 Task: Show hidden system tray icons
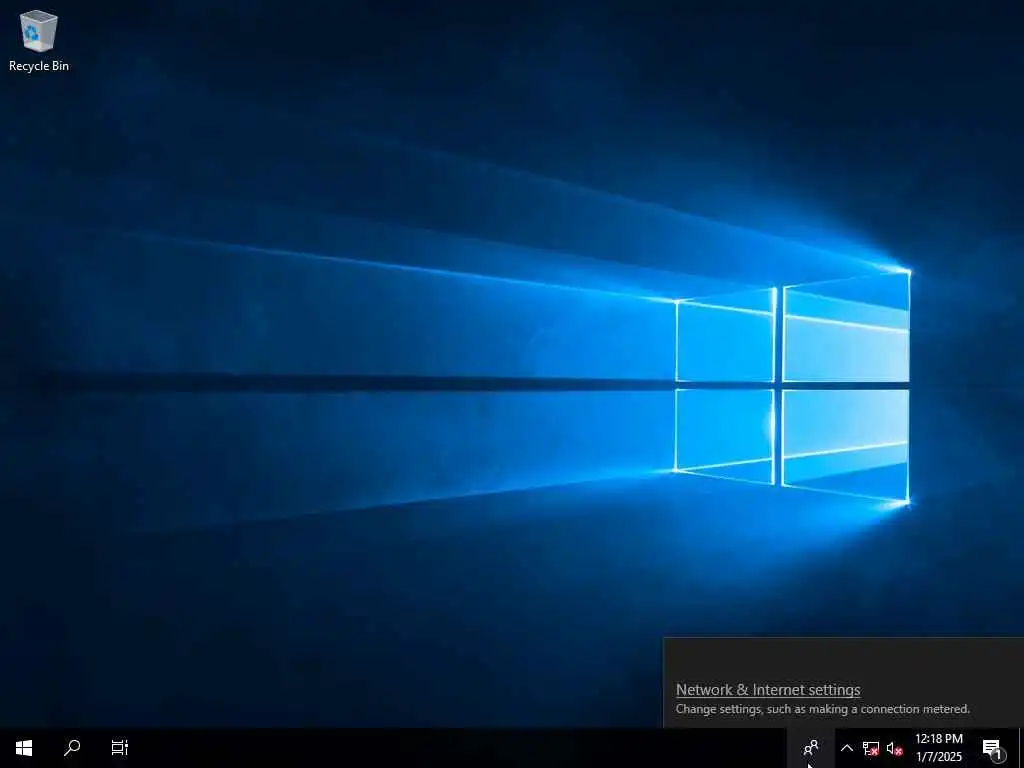pos(846,748)
